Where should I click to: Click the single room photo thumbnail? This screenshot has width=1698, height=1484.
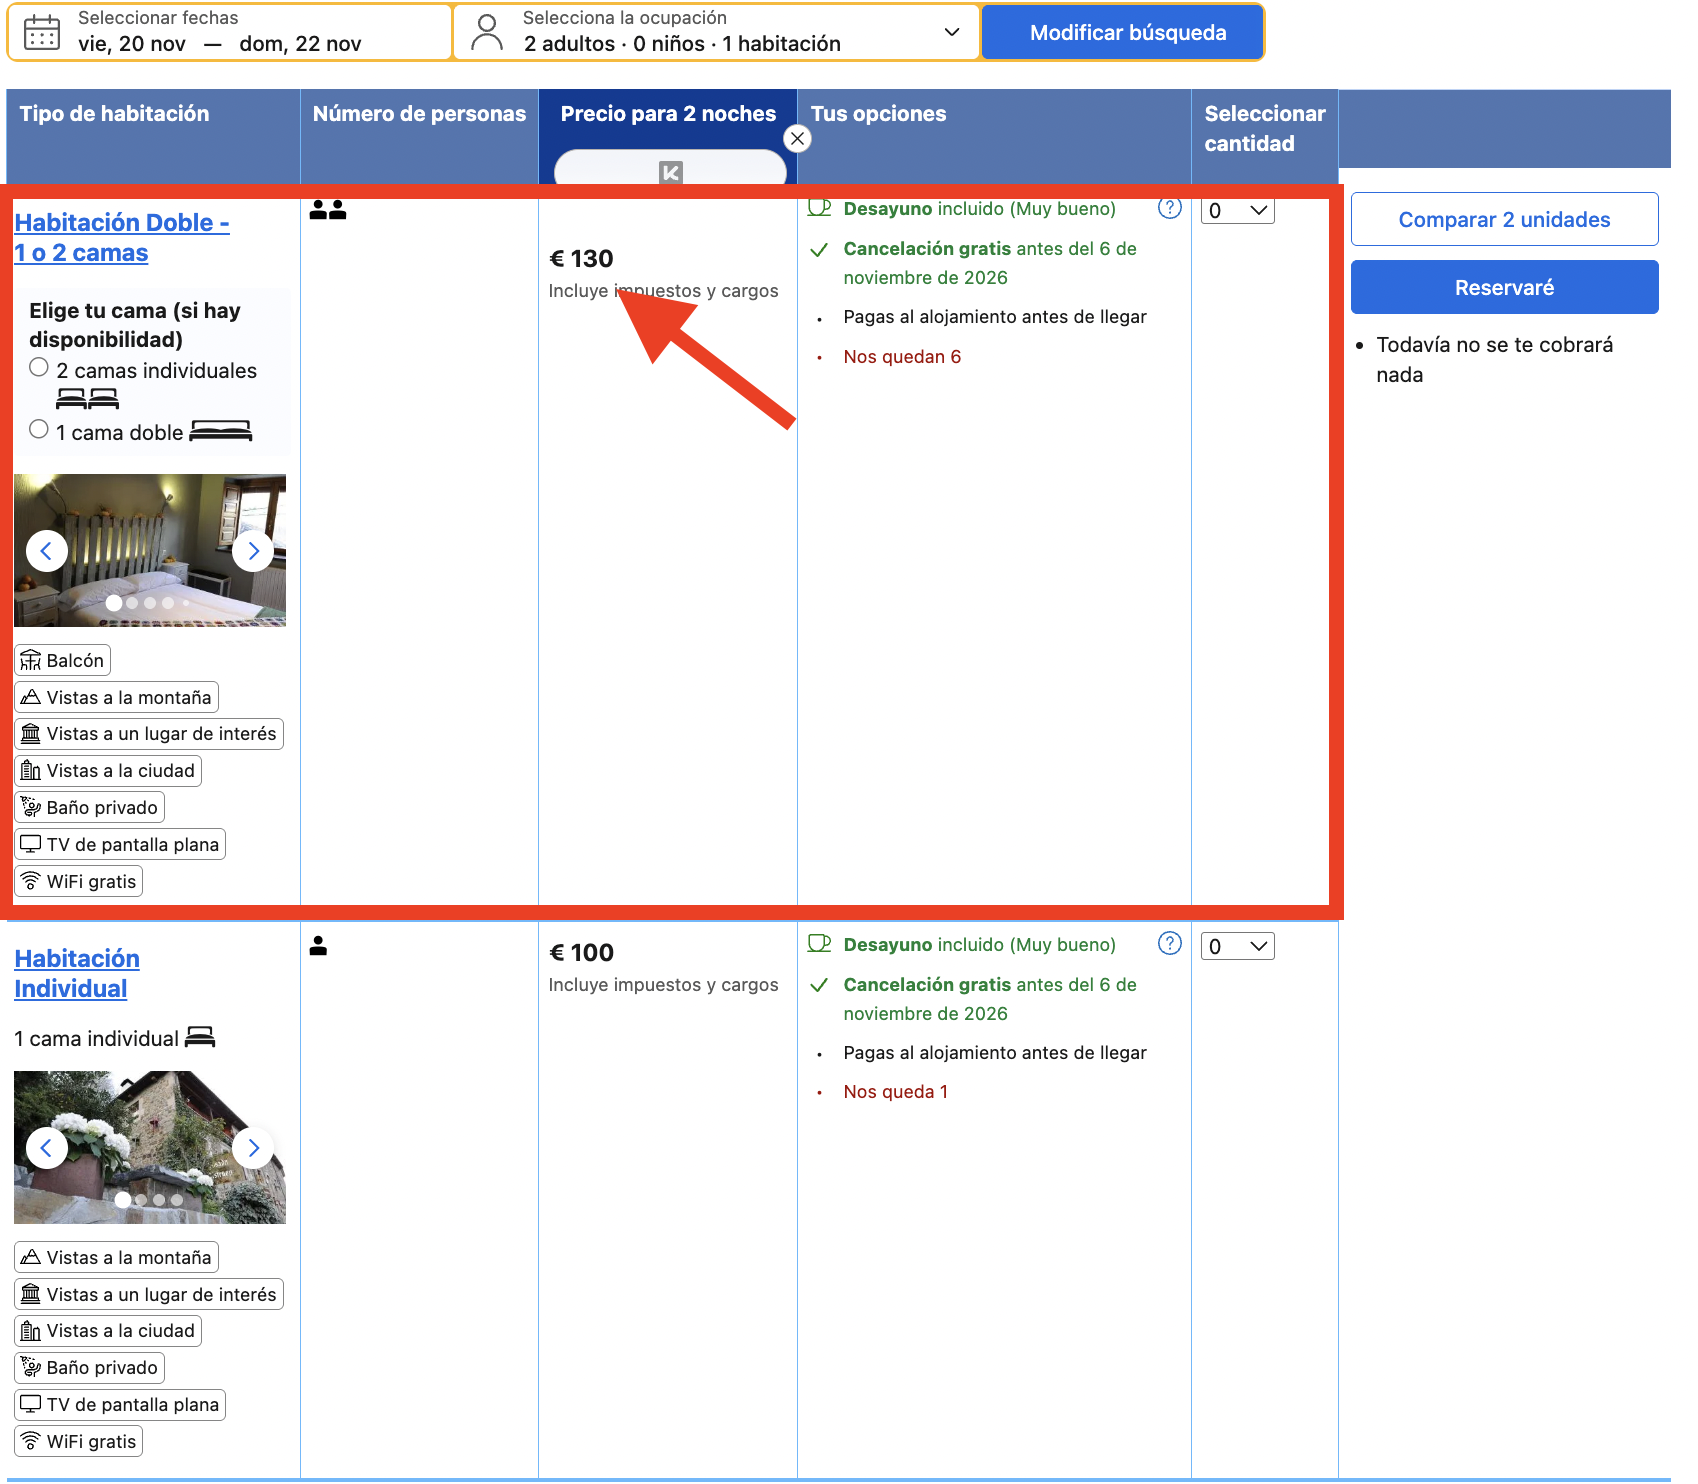pos(150,1147)
